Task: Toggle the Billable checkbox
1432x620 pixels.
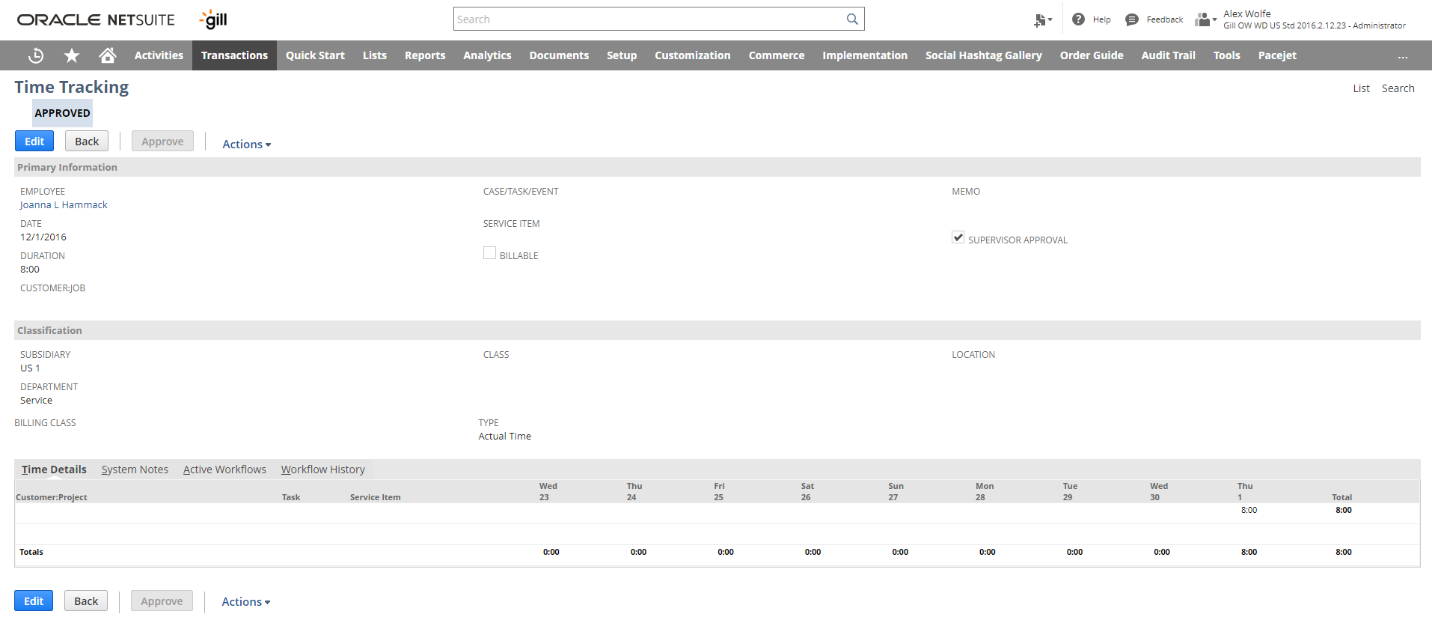Action: pyautogui.click(x=489, y=254)
